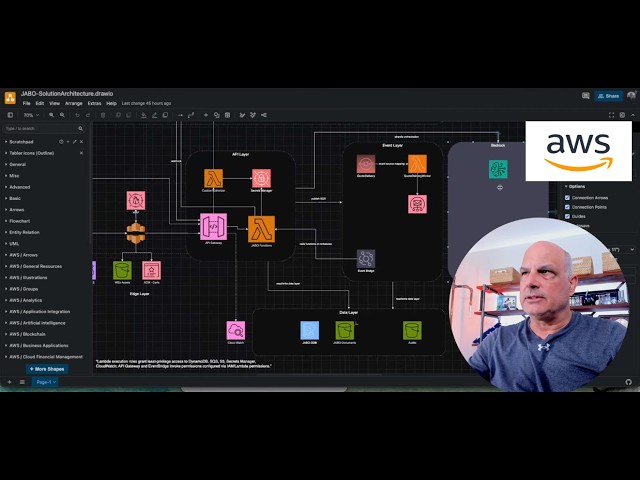
Task: Click the add page plus icon
Action: pyautogui.click(x=9, y=382)
